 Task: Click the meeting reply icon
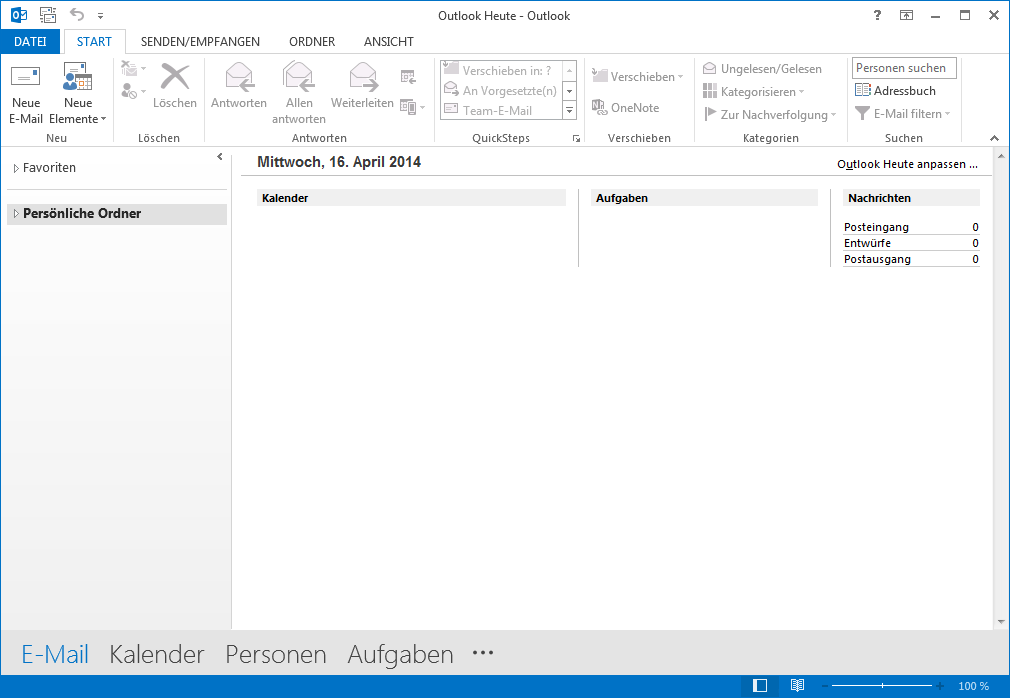(408, 77)
